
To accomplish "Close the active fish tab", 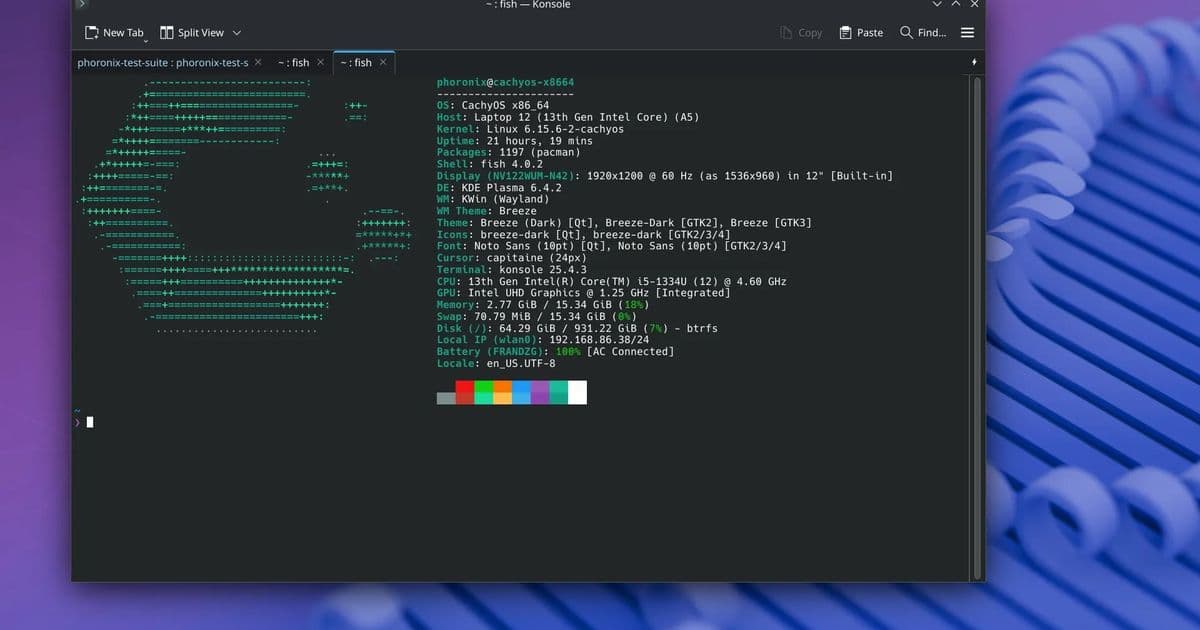I will 382,62.
